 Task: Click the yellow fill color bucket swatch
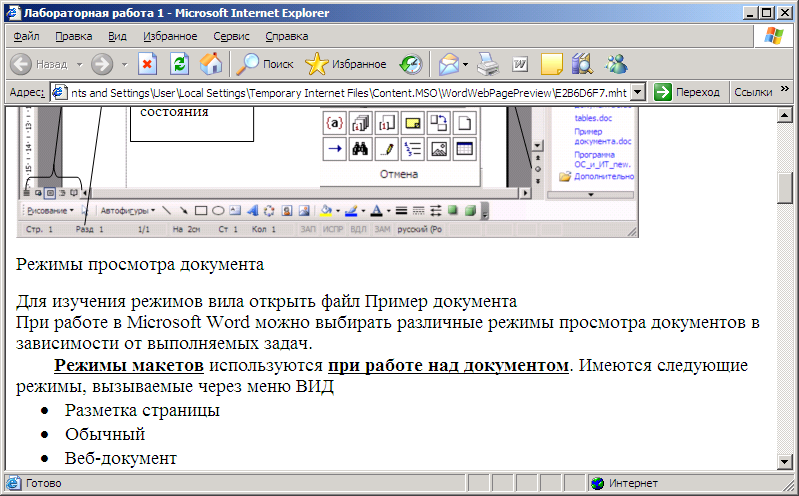point(326,211)
